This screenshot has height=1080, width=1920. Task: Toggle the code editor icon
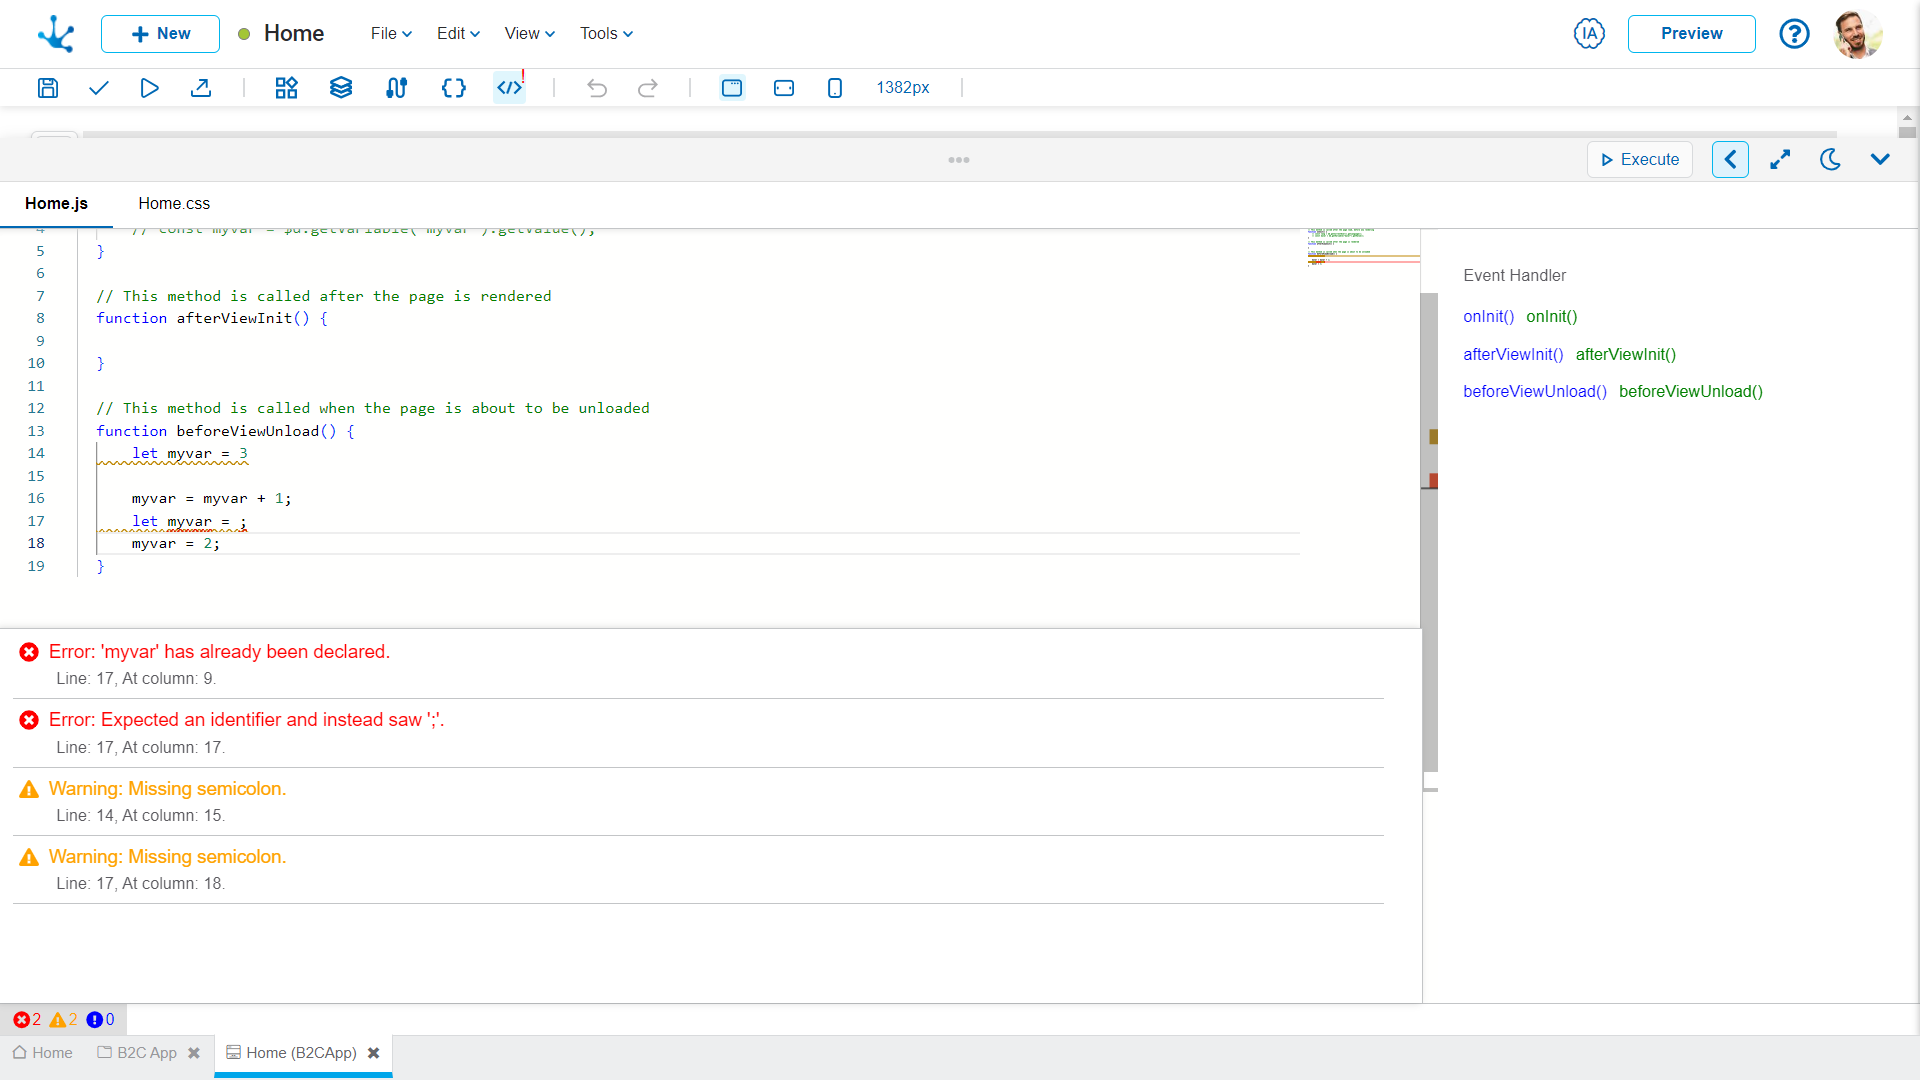click(x=509, y=88)
